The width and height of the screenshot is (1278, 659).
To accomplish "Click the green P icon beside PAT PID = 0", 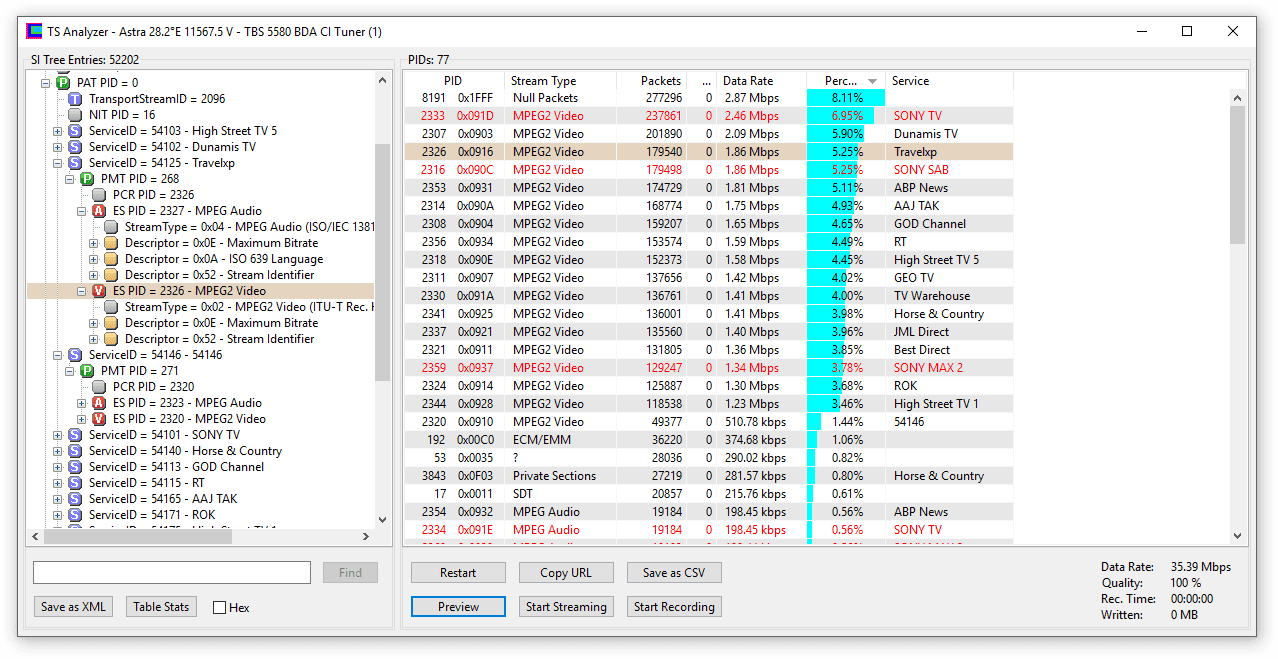I will (x=63, y=83).
